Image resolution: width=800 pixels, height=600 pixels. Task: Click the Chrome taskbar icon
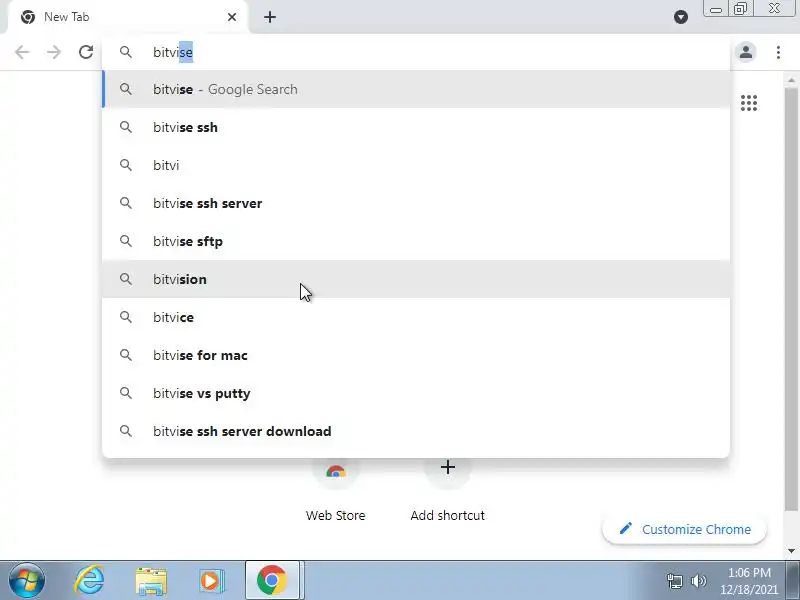click(x=272, y=580)
